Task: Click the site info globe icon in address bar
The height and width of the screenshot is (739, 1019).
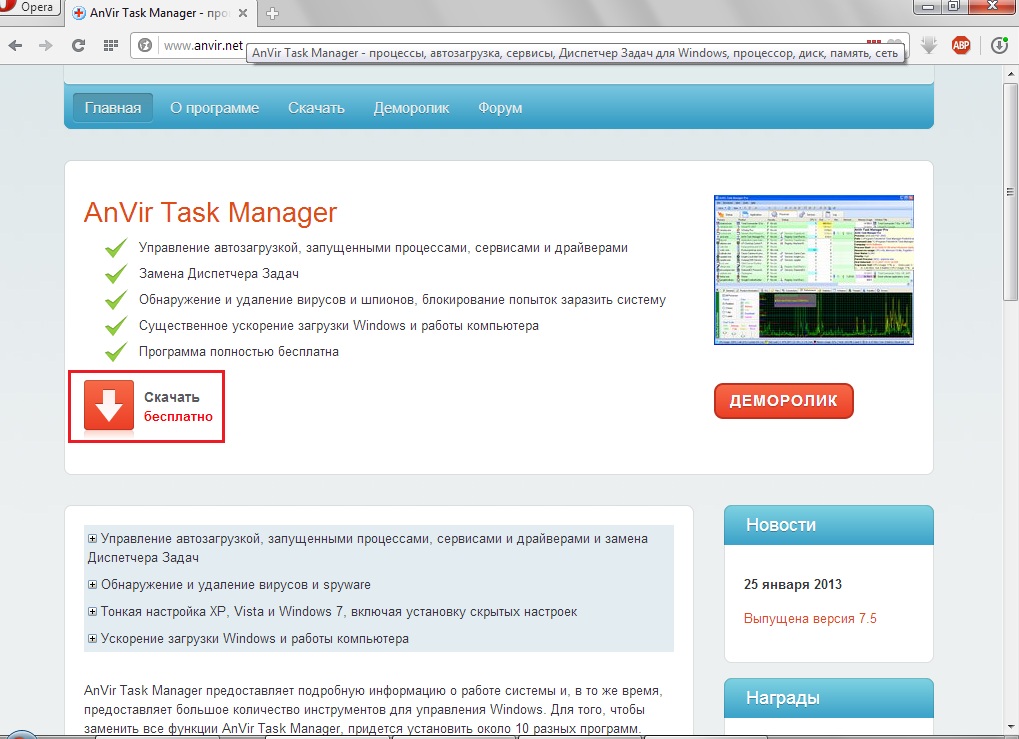Action: [145, 45]
